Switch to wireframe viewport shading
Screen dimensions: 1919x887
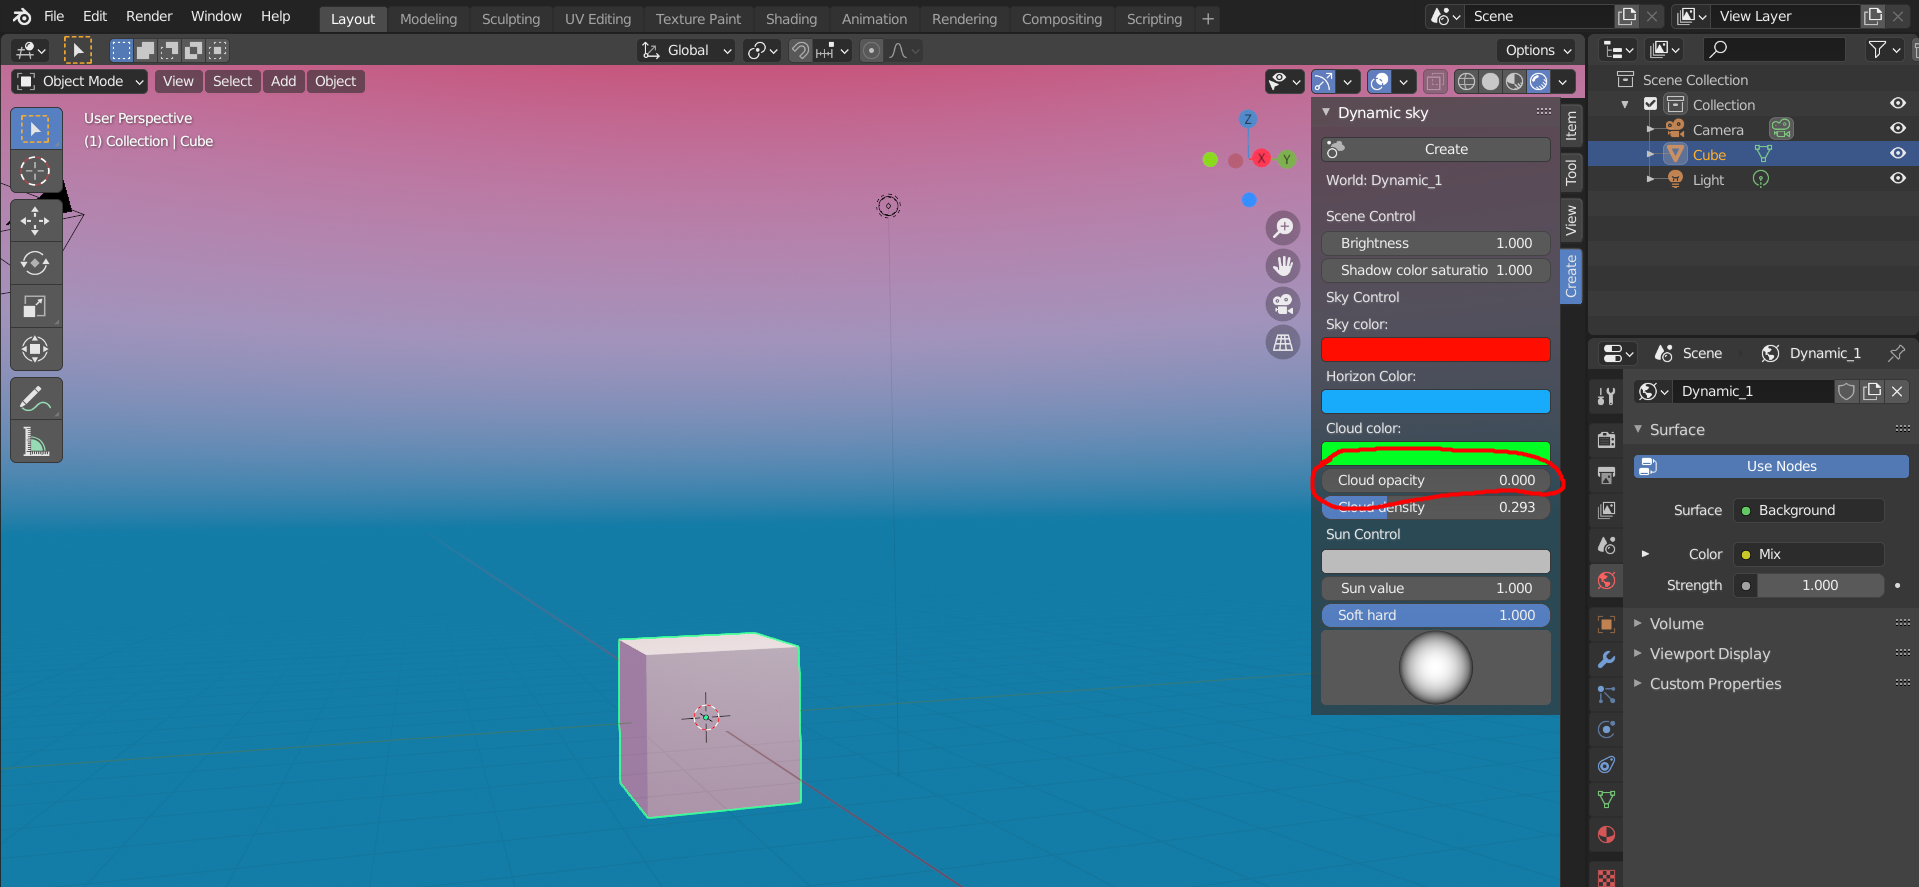tap(1466, 81)
